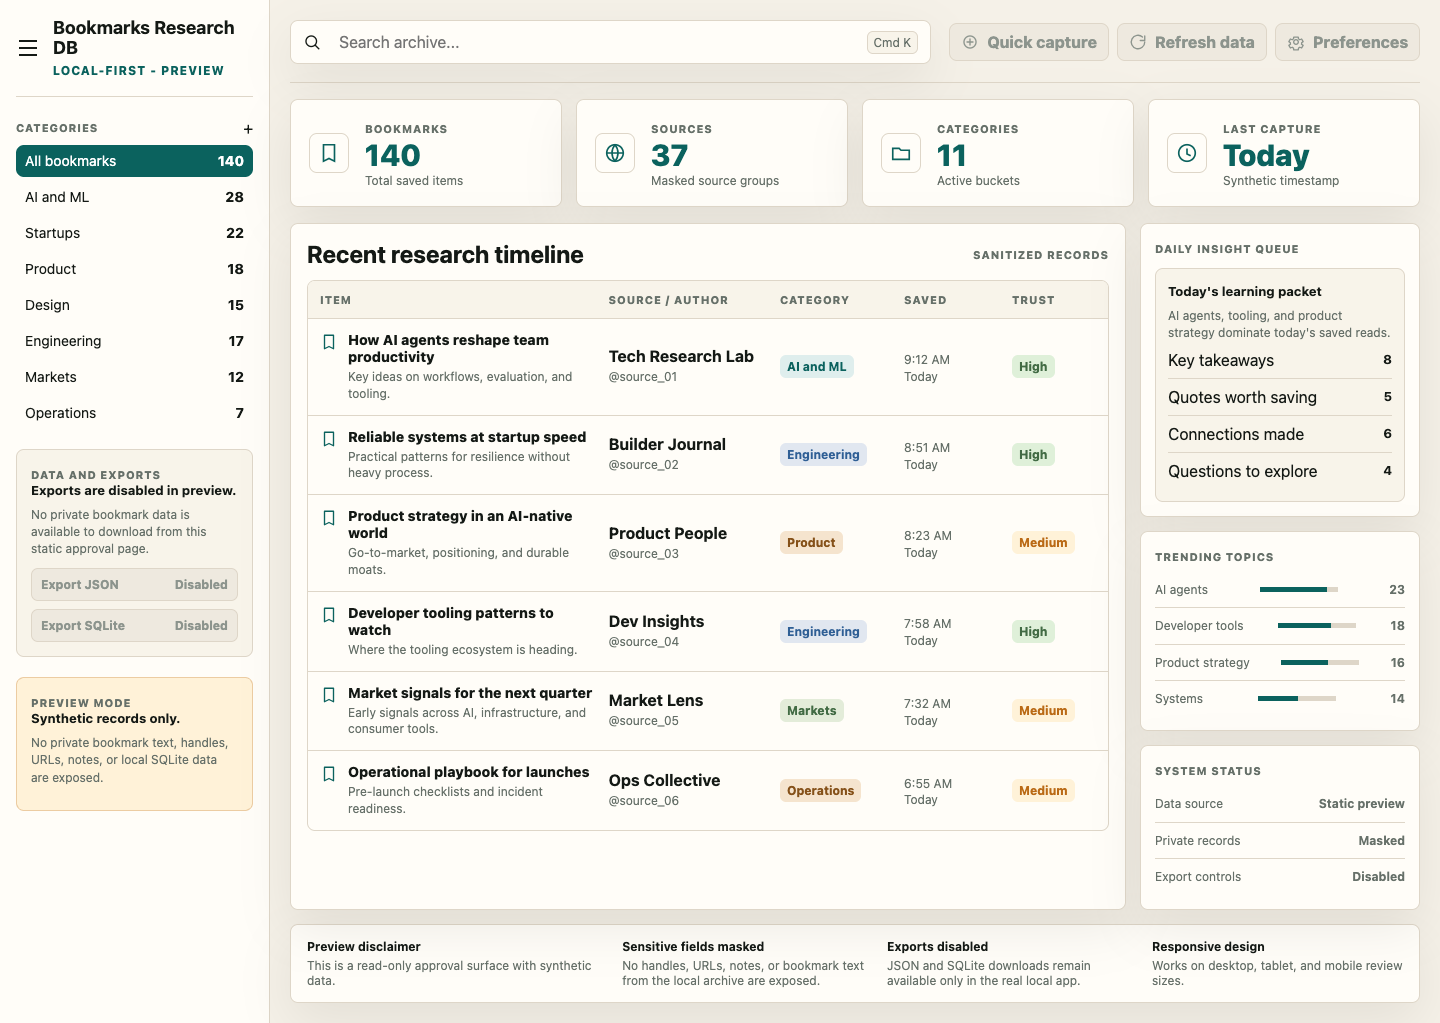The width and height of the screenshot is (1440, 1023).
Task: Click the Markets category tag in table
Action: click(812, 711)
